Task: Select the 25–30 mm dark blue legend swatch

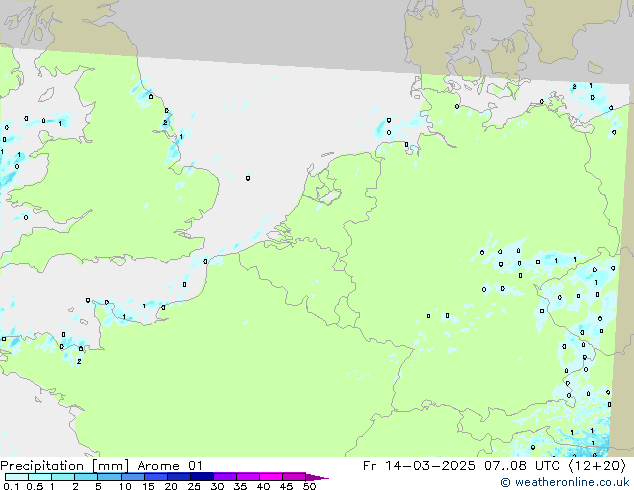Action: tap(202, 477)
